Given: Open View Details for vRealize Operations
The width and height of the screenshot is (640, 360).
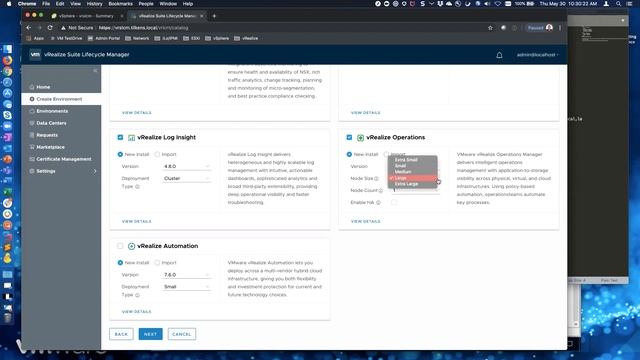Looking at the screenshot, I should 365,221.
